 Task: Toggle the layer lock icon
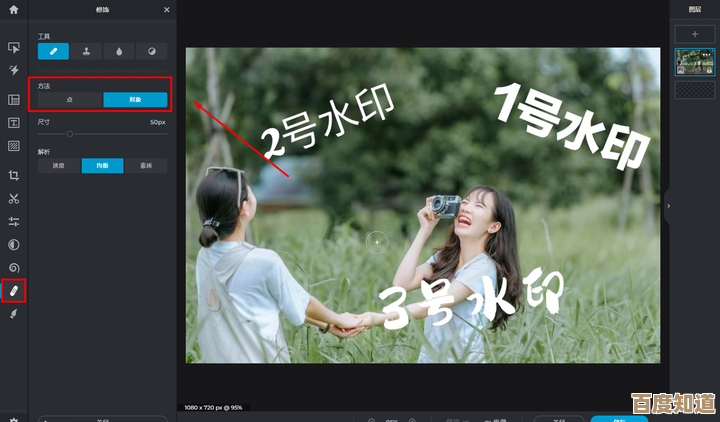(709, 70)
